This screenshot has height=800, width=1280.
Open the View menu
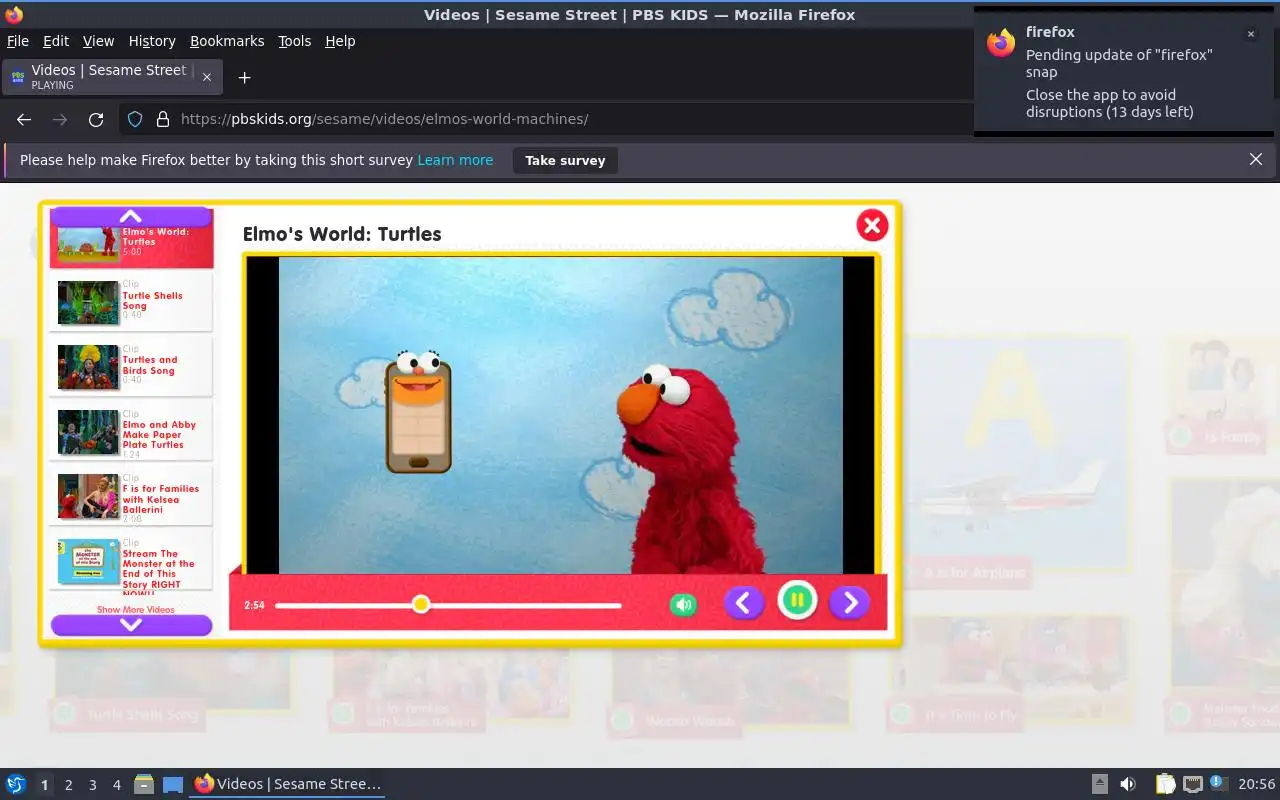(98, 41)
